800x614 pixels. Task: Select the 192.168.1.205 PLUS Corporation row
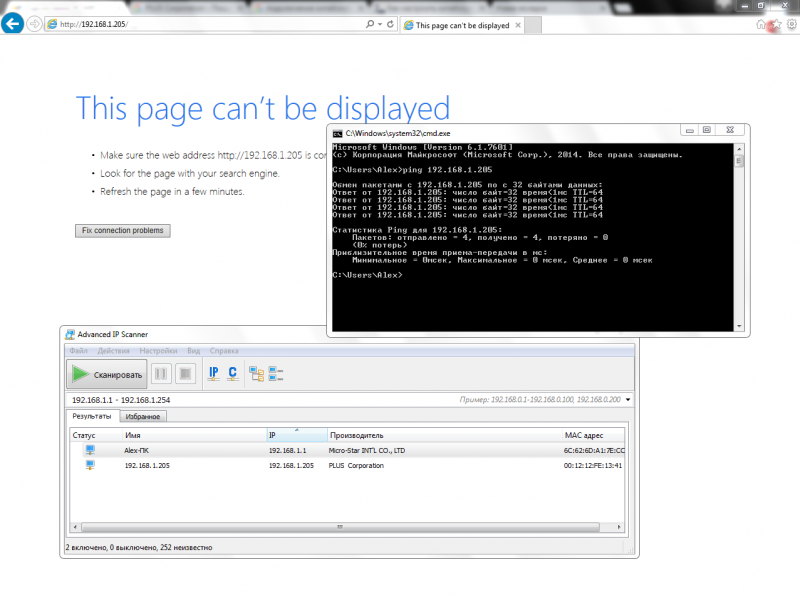point(340,466)
